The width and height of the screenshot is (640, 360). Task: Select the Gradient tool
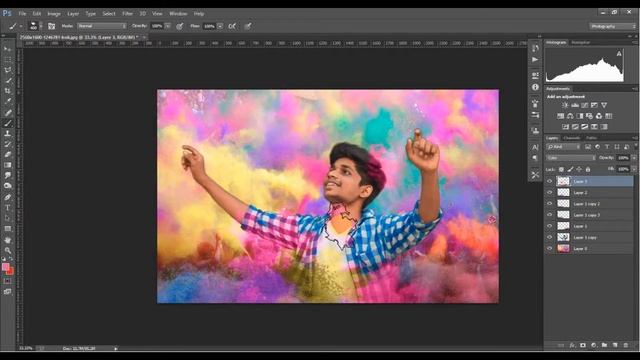pyautogui.click(x=7, y=165)
